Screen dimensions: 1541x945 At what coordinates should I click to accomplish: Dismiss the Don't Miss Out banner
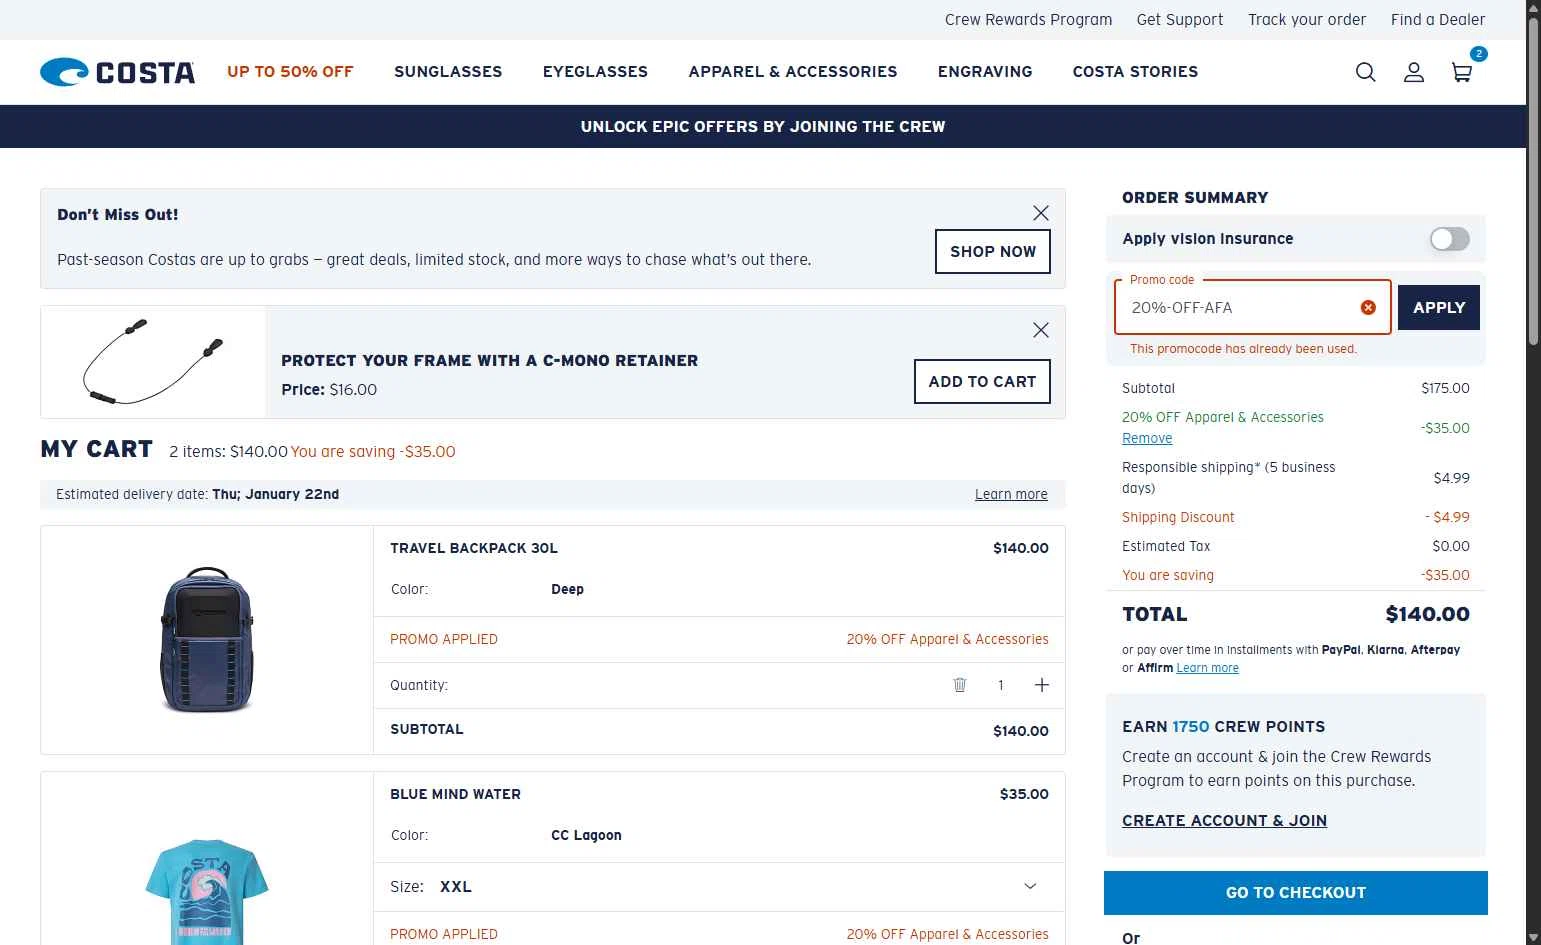(x=1040, y=213)
